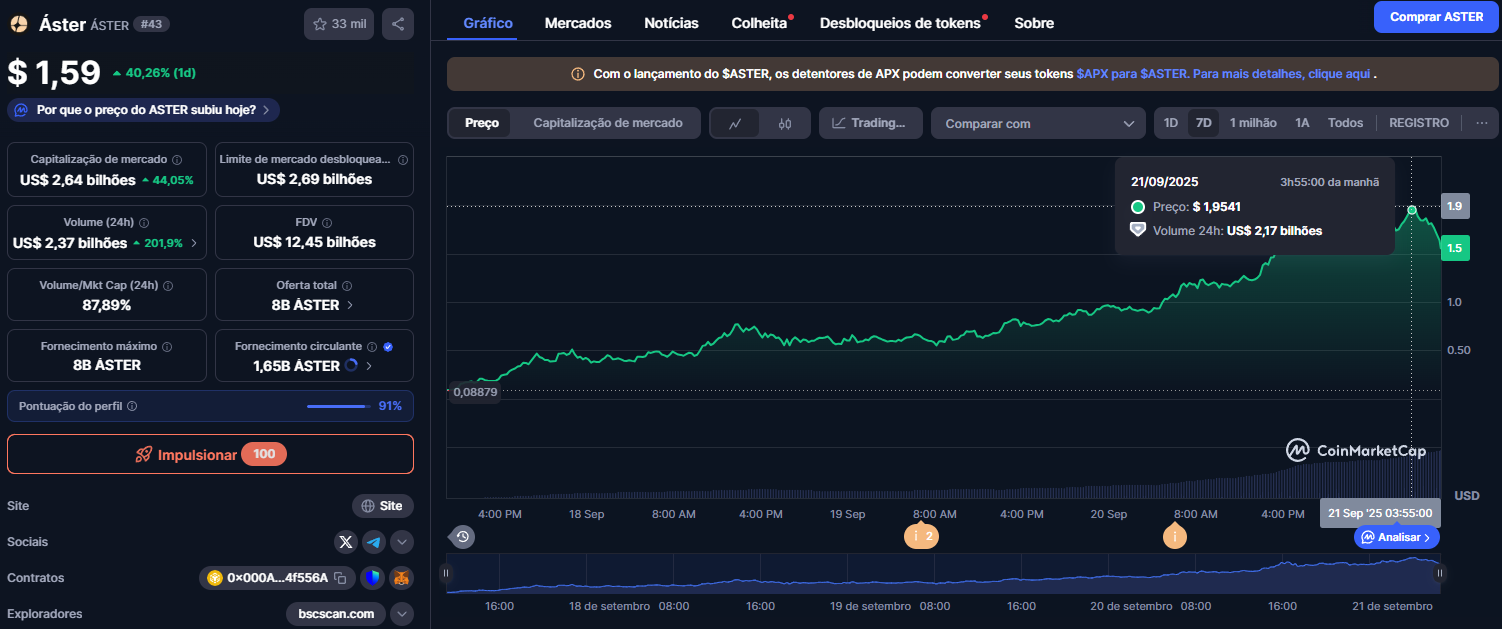Add token to MetaMask via fox icon

tap(401, 578)
